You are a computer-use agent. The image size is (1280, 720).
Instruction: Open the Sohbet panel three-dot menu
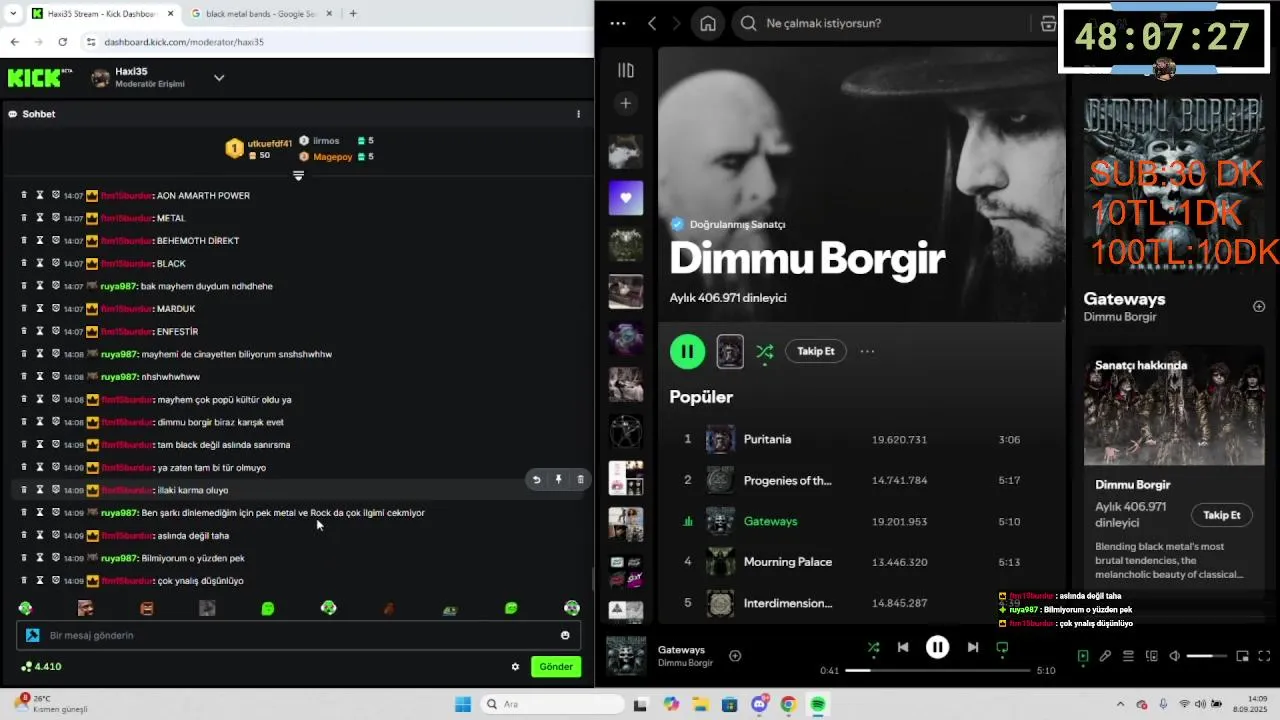click(x=578, y=114)
